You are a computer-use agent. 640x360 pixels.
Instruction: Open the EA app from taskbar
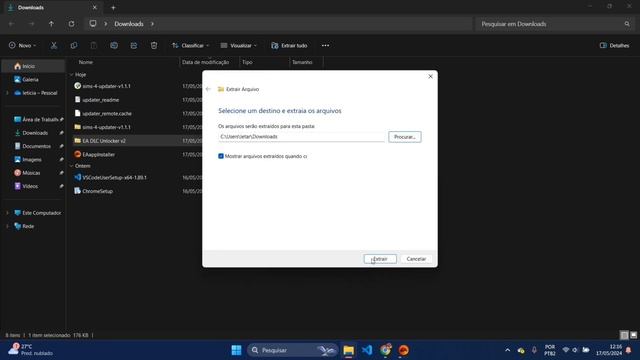coord(404,350)
